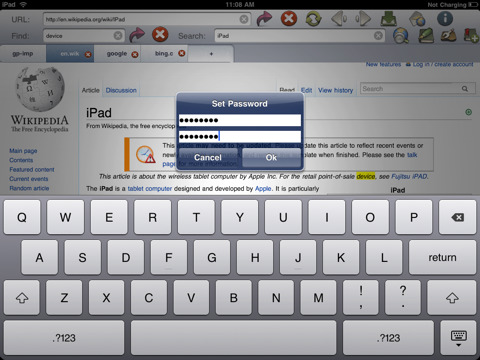Tap the red stop loading icon in URL row

tap(289, 18)
